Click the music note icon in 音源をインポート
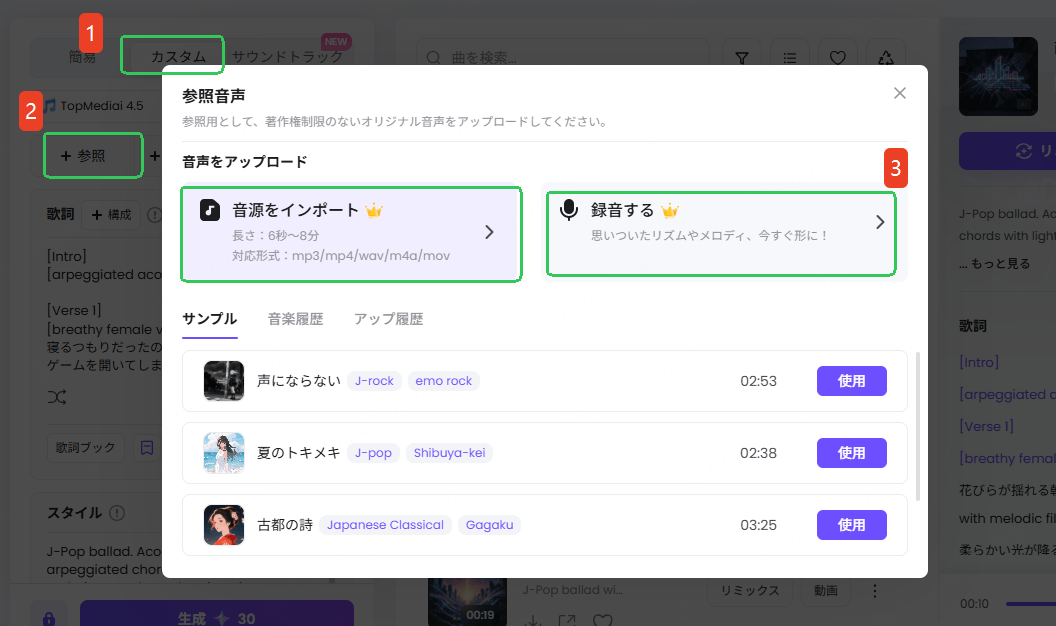Image resolution: width=1056 pixels, height=626 pixels. pyautogui.click(x=210, y=210)
